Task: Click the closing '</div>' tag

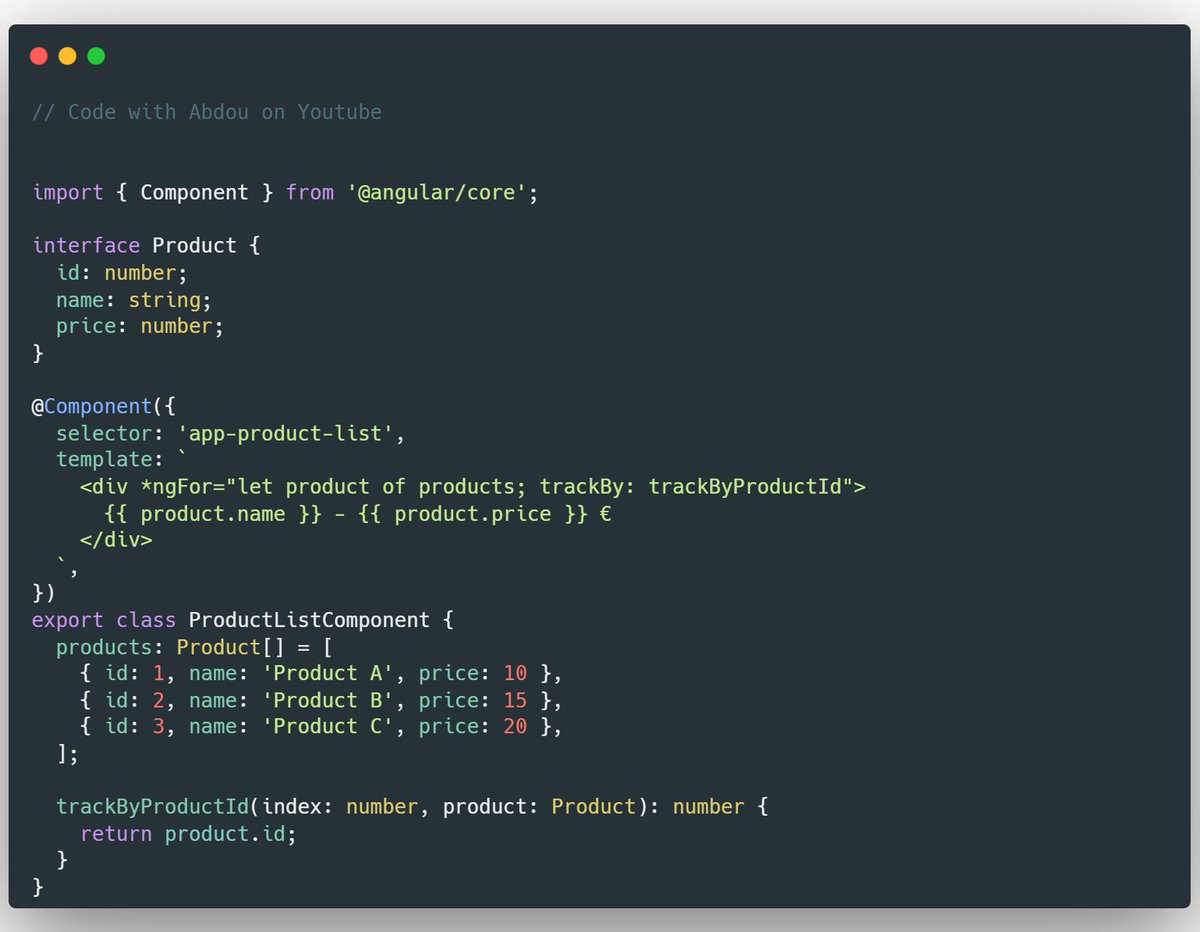Action: [116, 540]
